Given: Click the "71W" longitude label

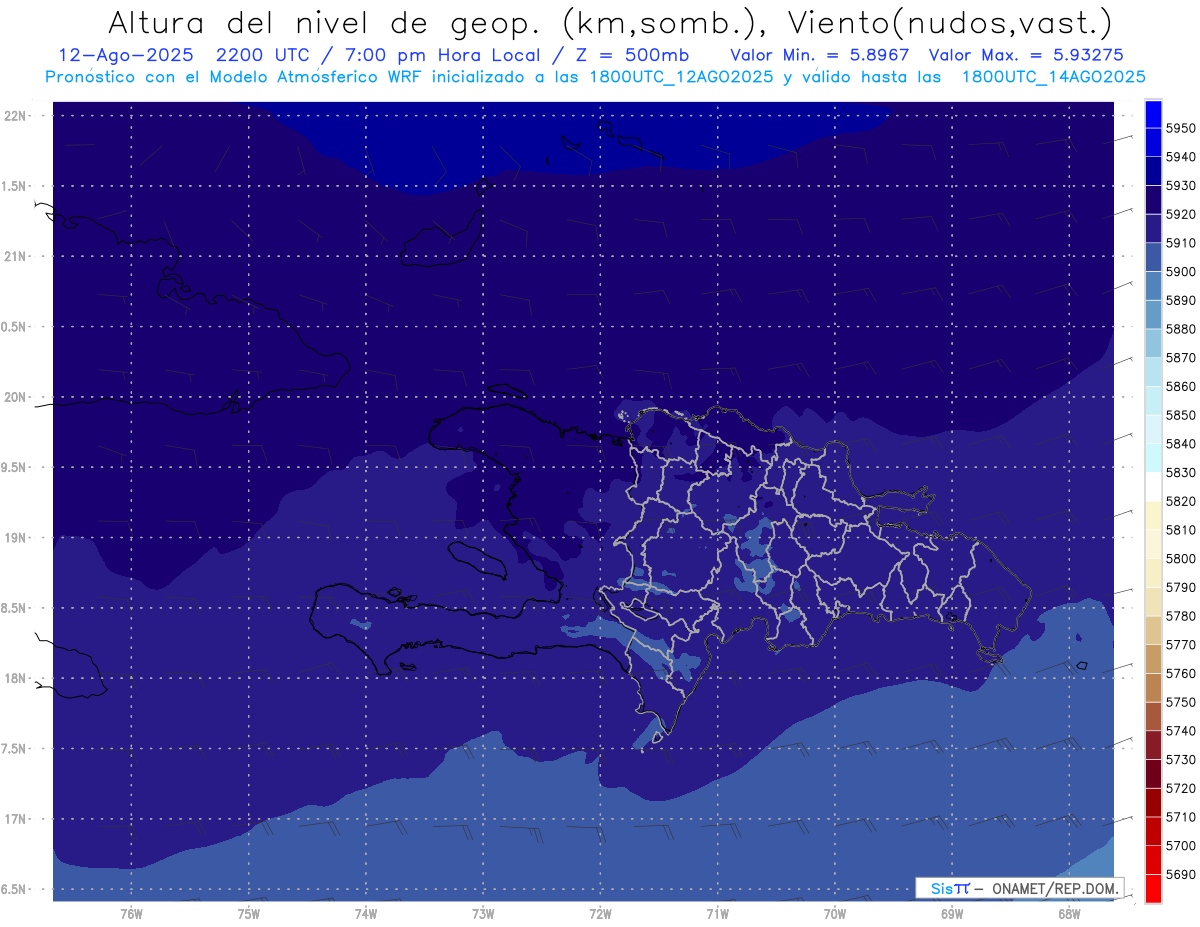Looking at the screenshot, I should click(x=717, y=913).
